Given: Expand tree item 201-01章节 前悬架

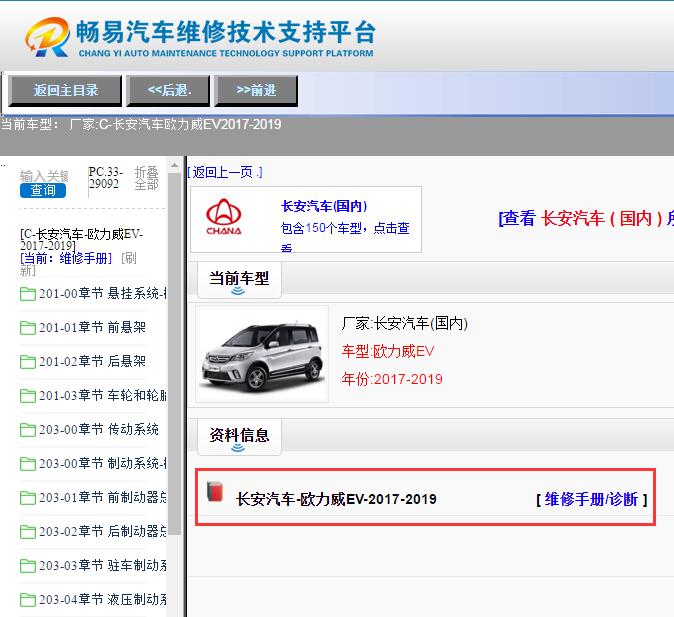Looking at the screenshot, I should (x=92, y=328).
